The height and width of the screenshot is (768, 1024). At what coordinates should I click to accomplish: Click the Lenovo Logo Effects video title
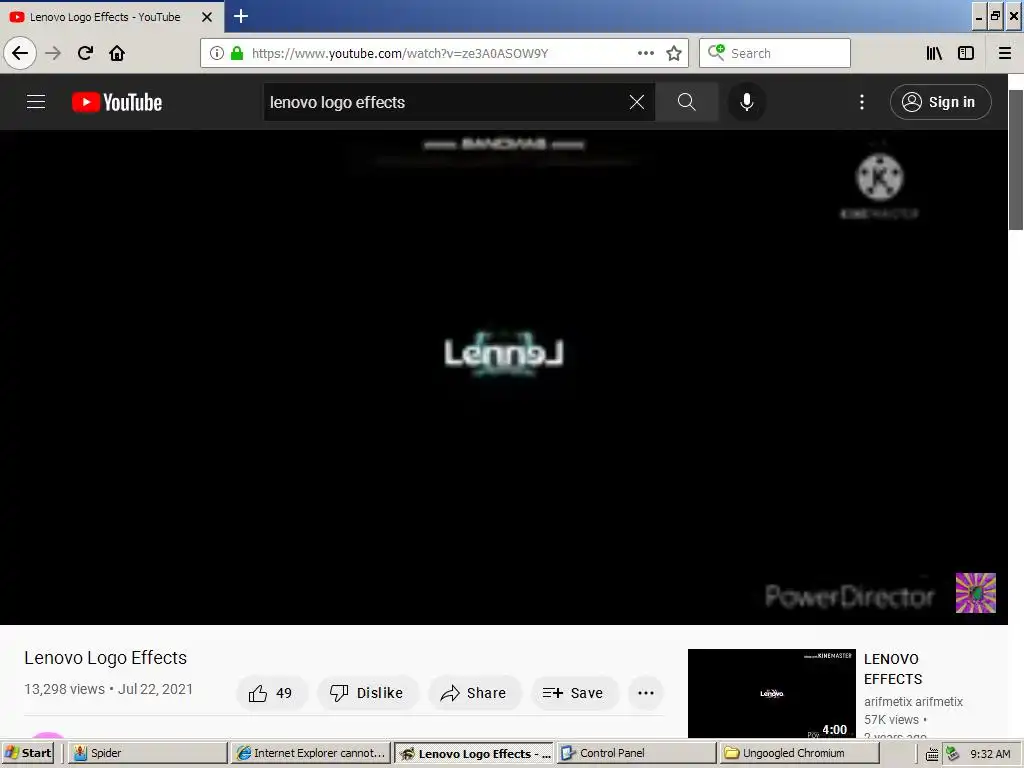pos(106,658)
